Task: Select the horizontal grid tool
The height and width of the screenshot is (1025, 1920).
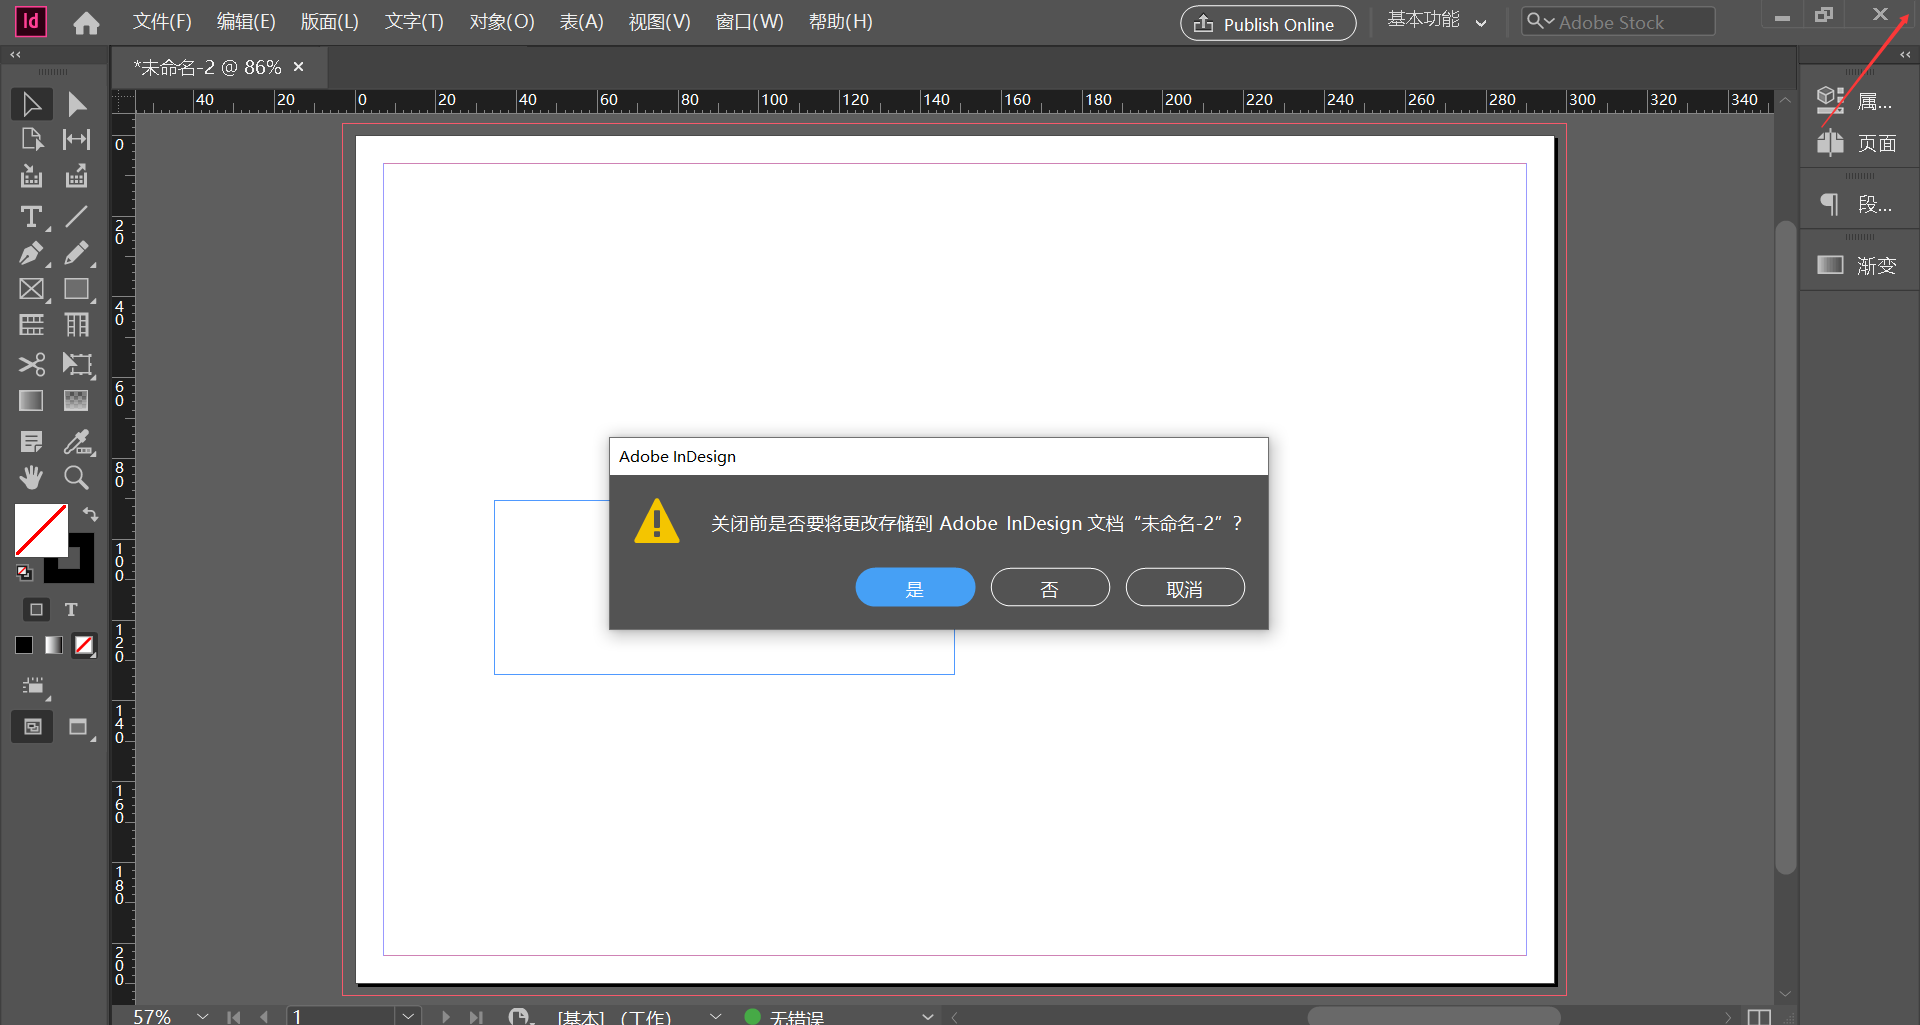Action: click(31, 325)
